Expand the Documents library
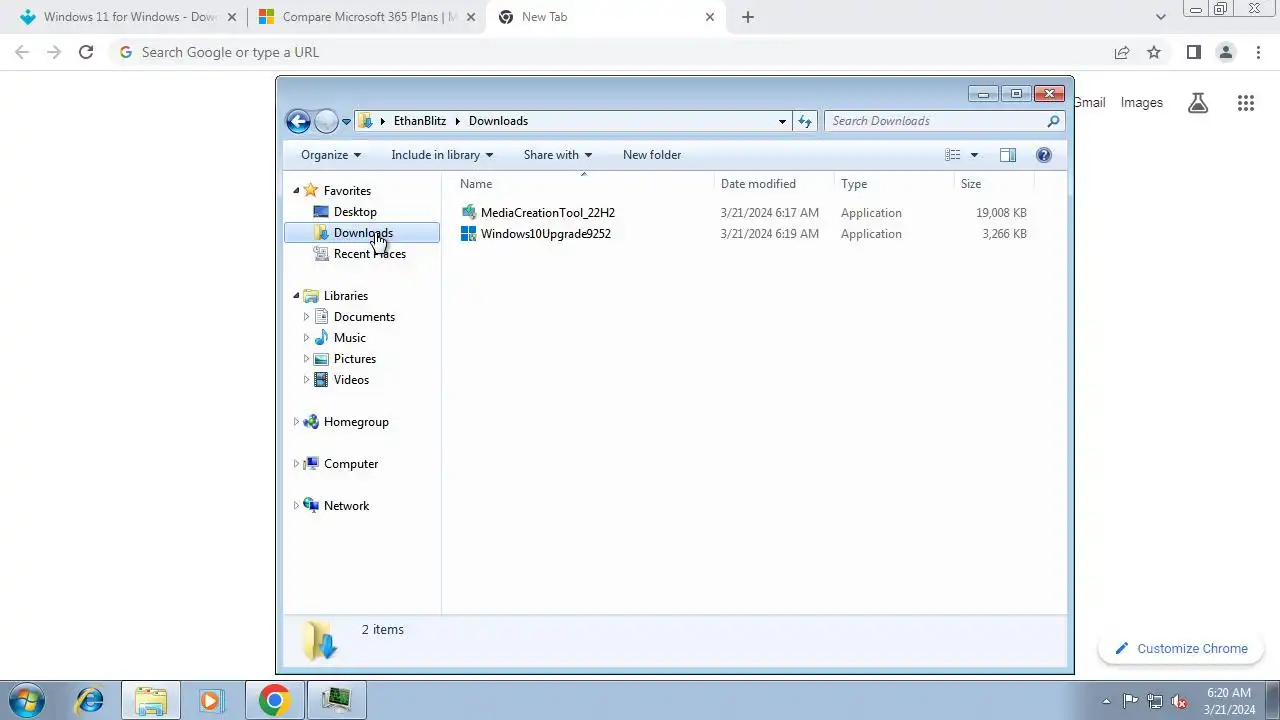 tap(306, 317)
